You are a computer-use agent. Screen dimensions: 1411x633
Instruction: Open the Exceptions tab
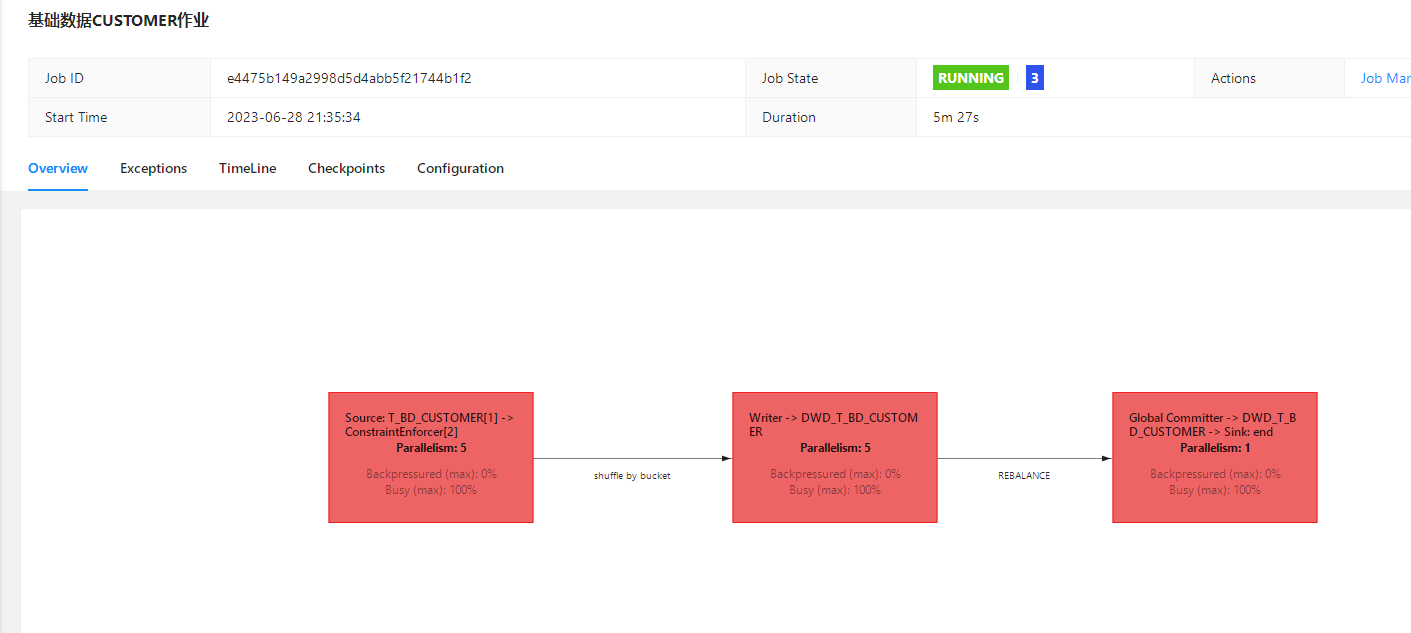153,168
